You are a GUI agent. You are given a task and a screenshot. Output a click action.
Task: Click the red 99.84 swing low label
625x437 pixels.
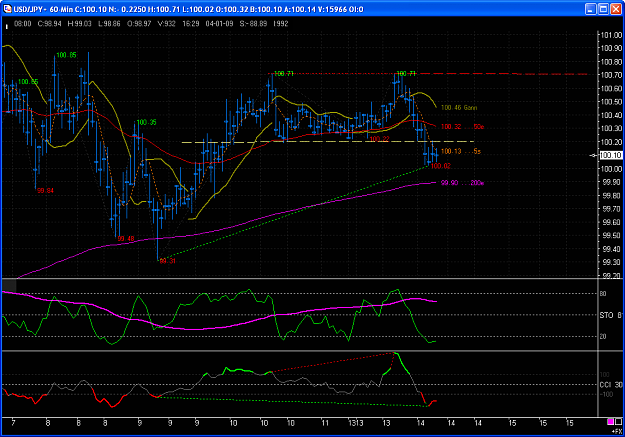(x=45, y=191)
